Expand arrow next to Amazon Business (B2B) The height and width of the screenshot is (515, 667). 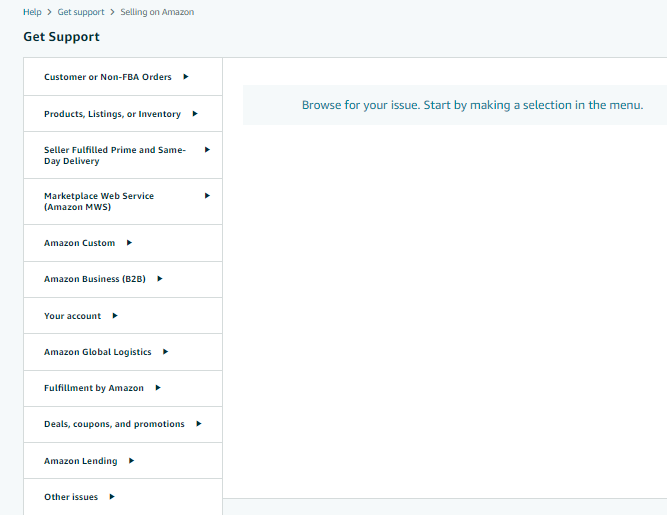[160, 279]
